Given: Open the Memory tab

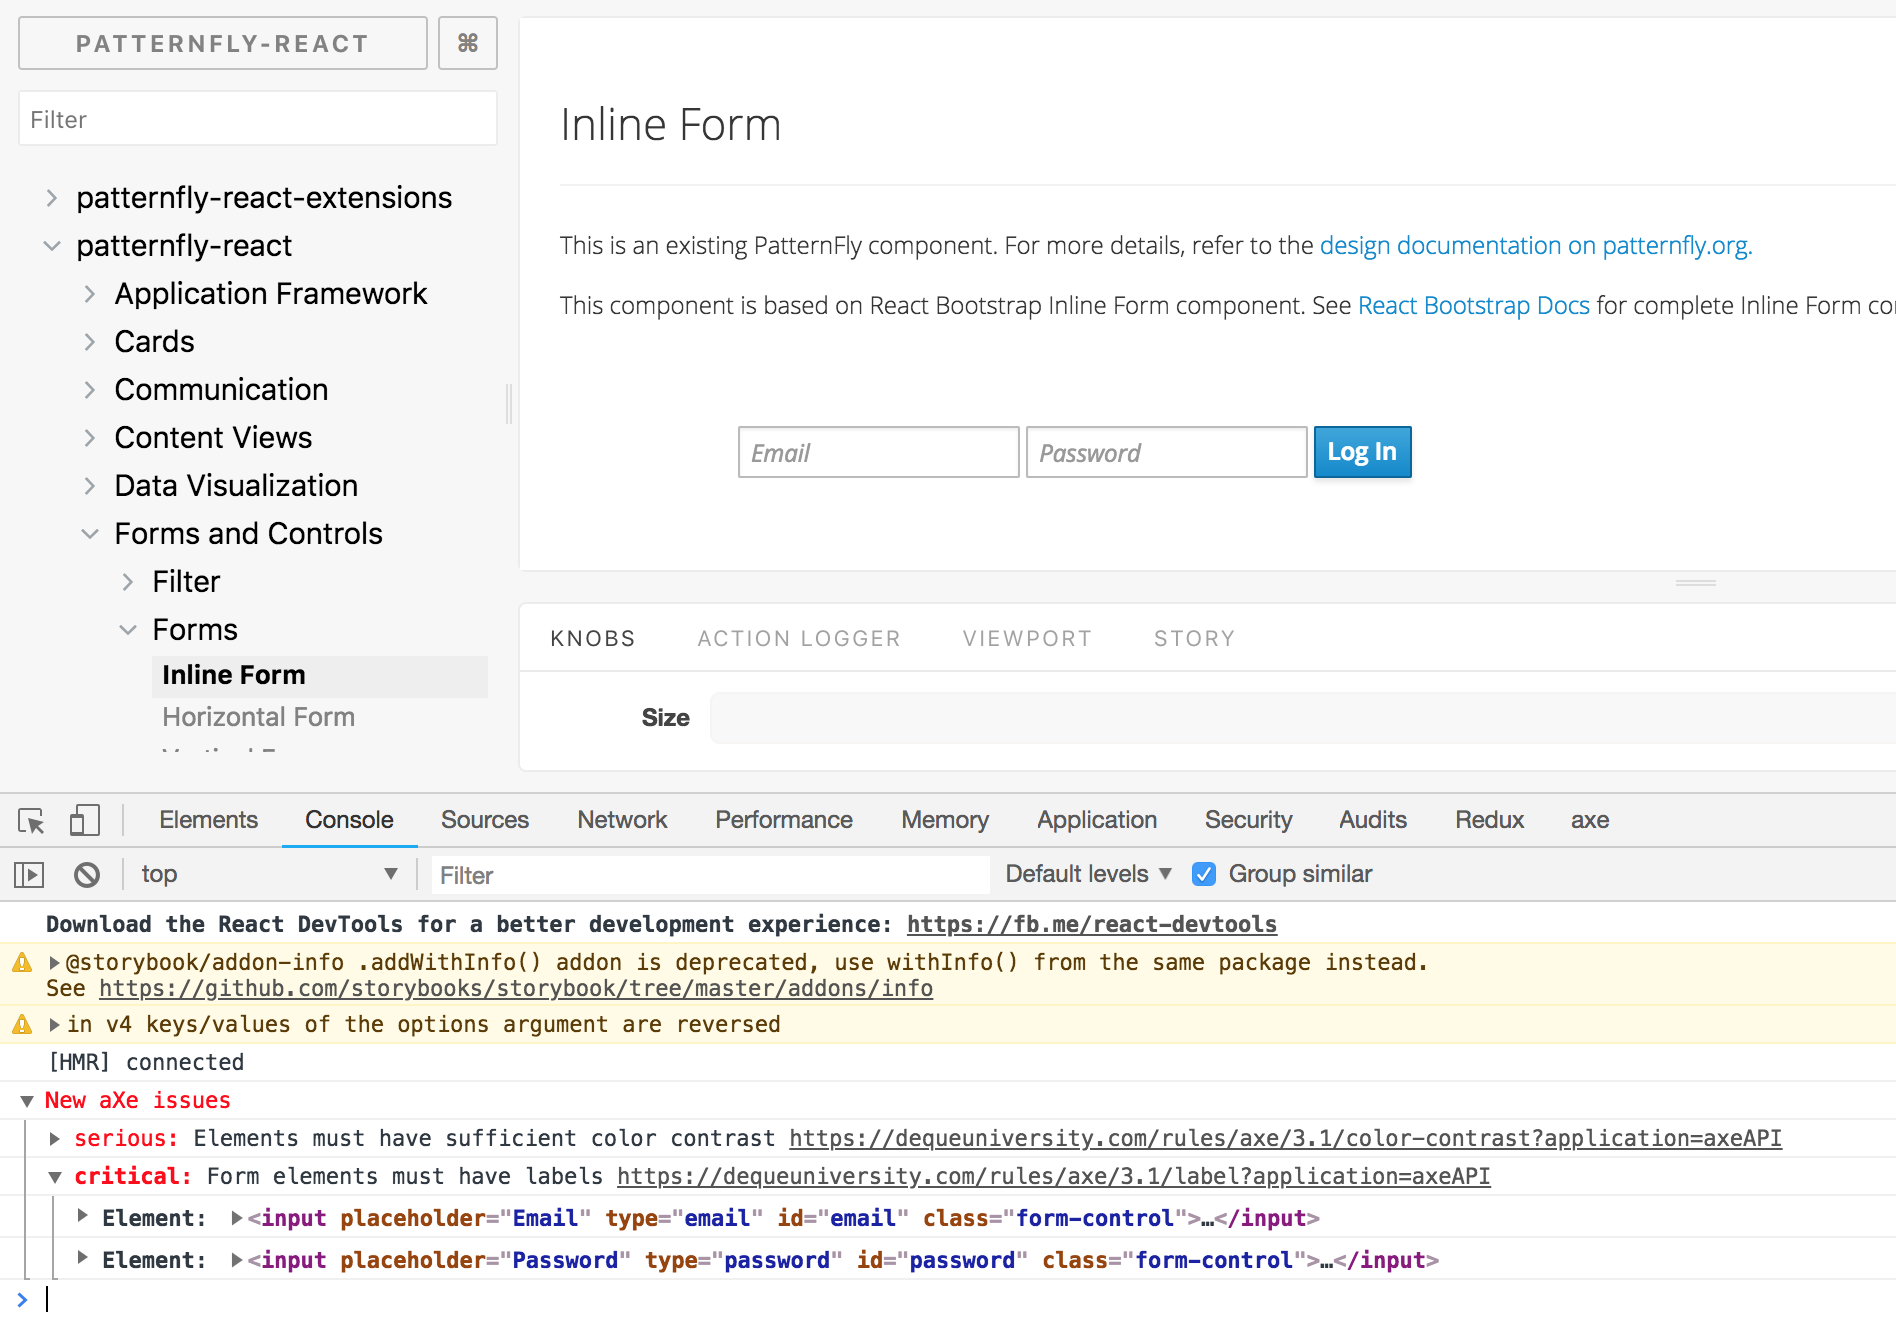Looking at the screenshot, I should pos(945,820).
